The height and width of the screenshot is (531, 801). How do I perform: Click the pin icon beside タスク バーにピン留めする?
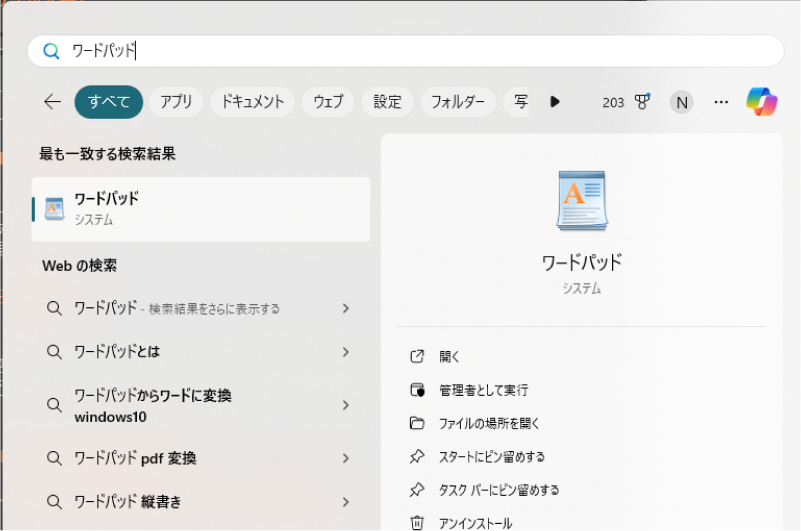point(417,490)
